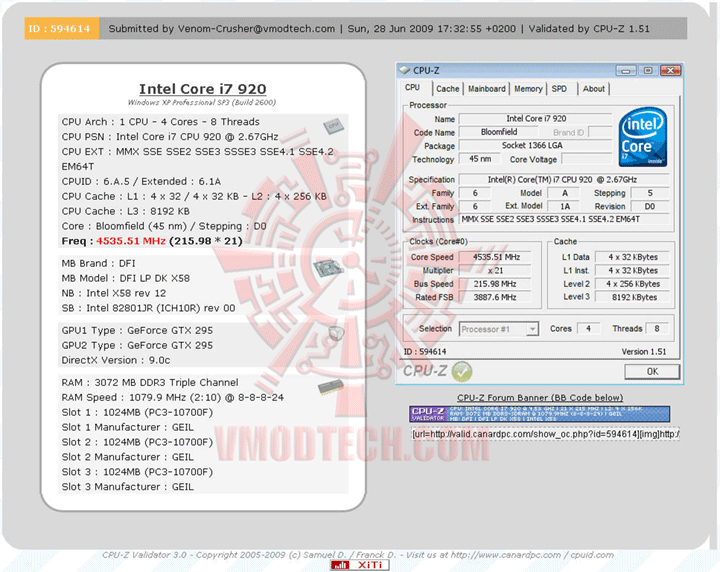Switch to the Cache tab
Screen dimensions: 720x572
point(448,89)
